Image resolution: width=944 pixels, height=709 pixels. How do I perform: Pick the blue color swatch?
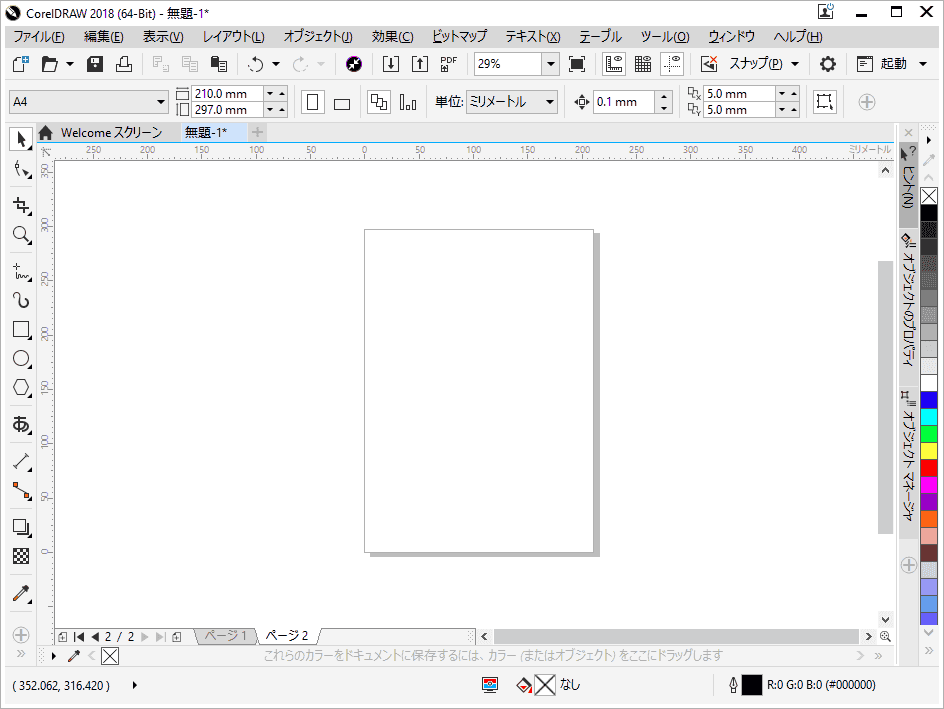coord(929,400)
